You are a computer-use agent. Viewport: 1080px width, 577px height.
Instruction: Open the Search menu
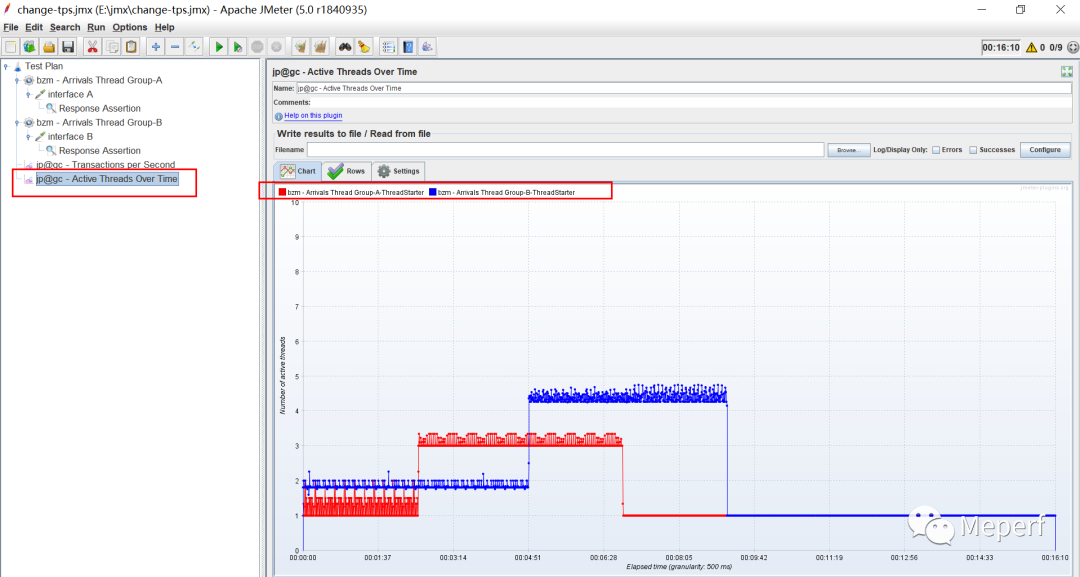pos(65,28)
